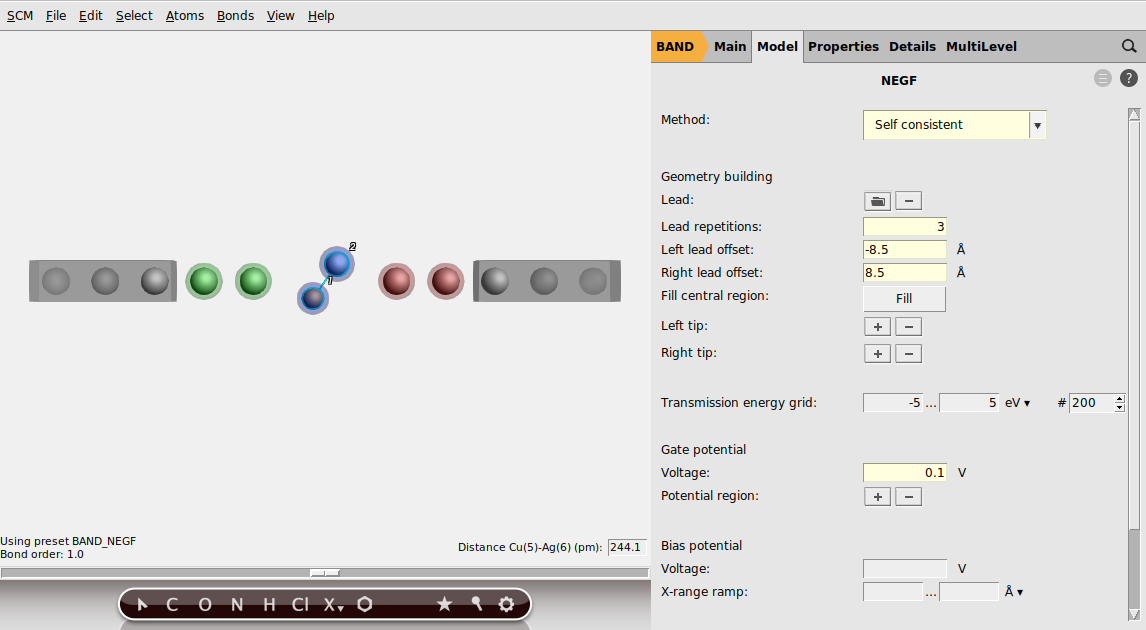The width and height of the screenshot is (1146, 630).
Task: Change transmission energy unit eV dropdown
Action: (x=1018, y=403)
